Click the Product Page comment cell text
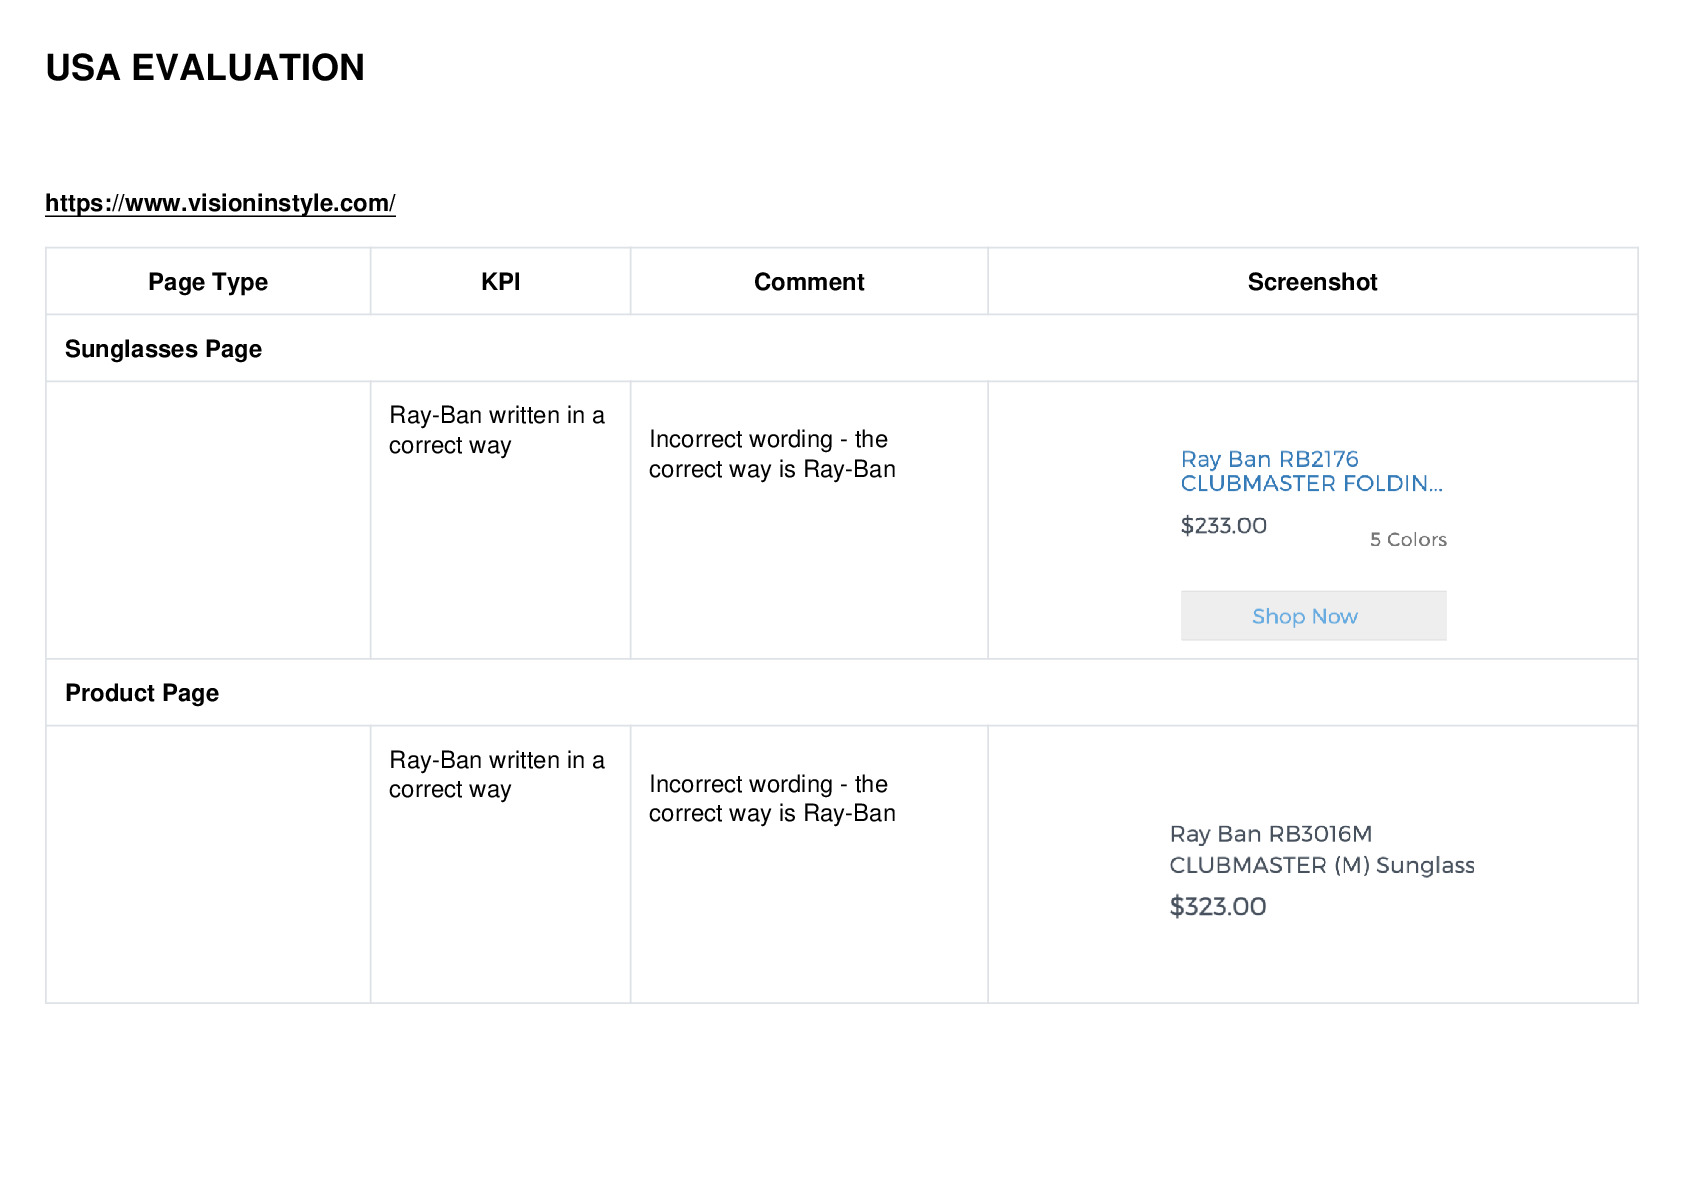The height and width of the screenshot is (1191, 1684). point(772,798)
